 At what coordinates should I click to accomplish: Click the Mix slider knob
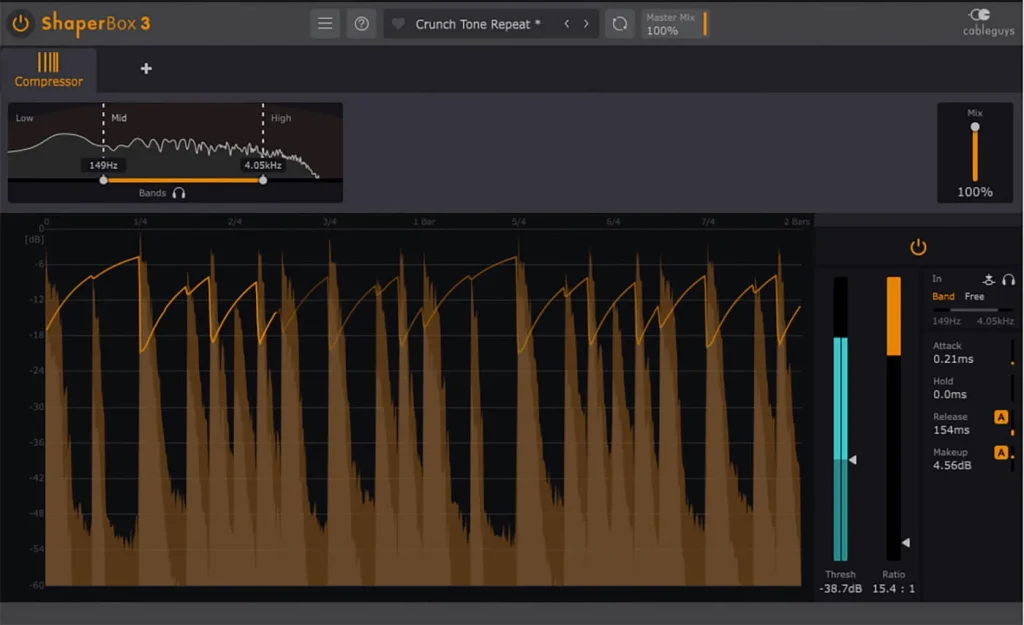(x=974, y=127)
